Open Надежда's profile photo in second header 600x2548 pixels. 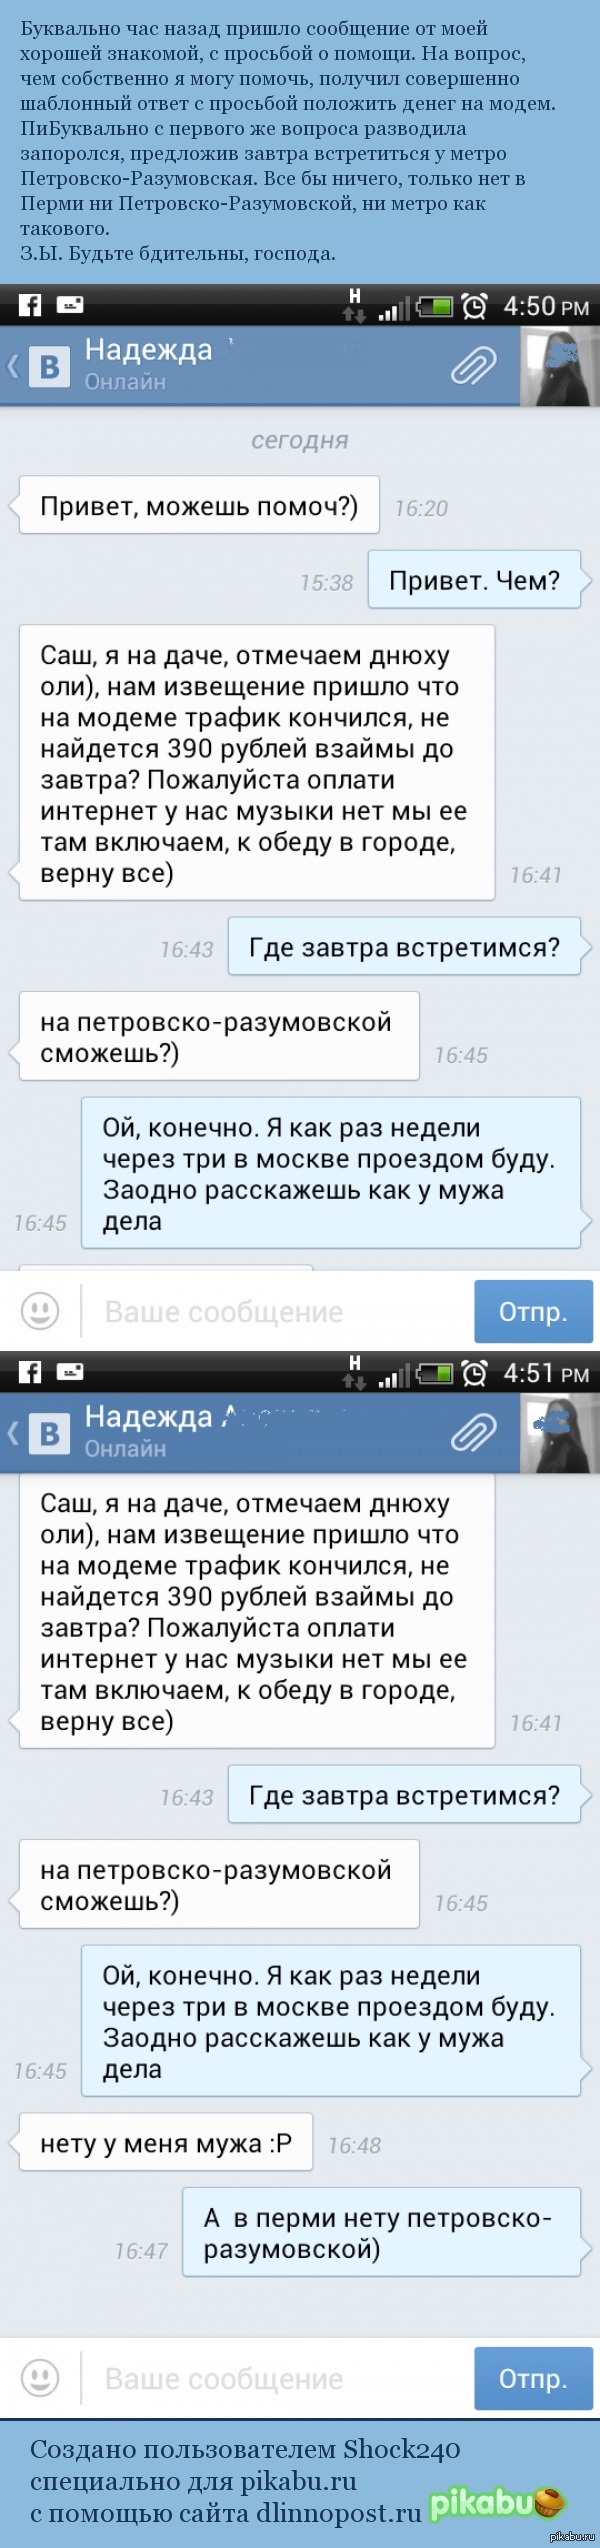click(x=560, y=1433)
